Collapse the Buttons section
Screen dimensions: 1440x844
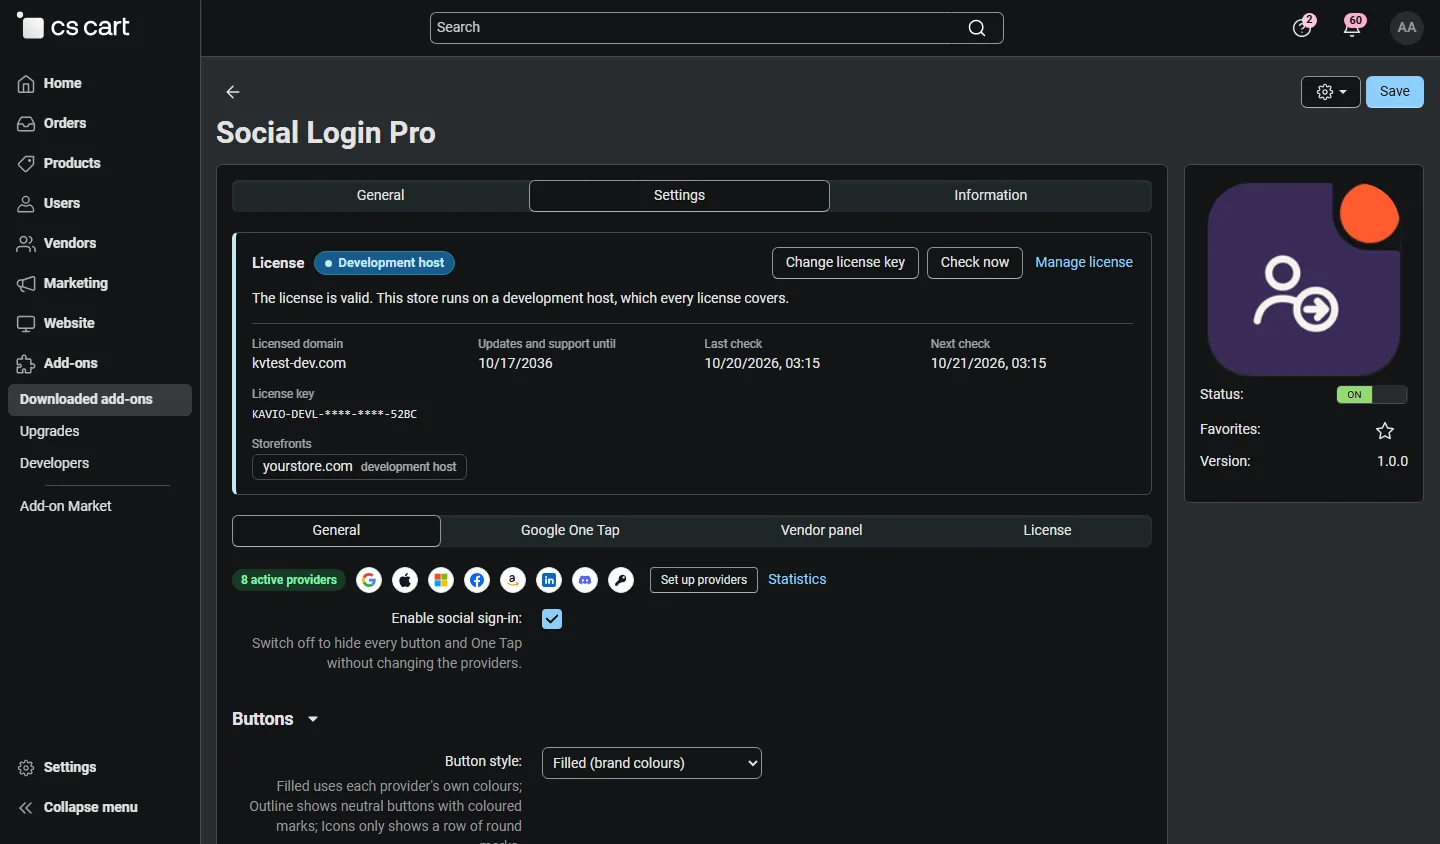[x=275, y=719]
